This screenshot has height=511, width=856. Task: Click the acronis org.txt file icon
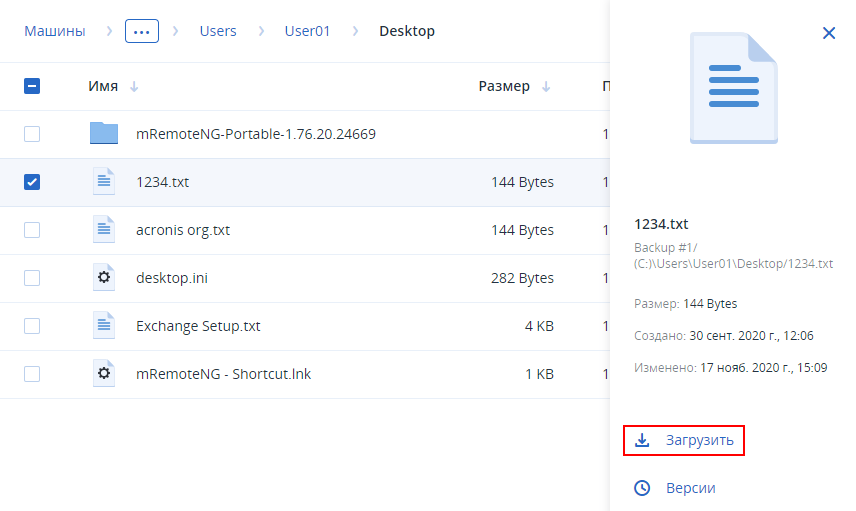[104, 230]
